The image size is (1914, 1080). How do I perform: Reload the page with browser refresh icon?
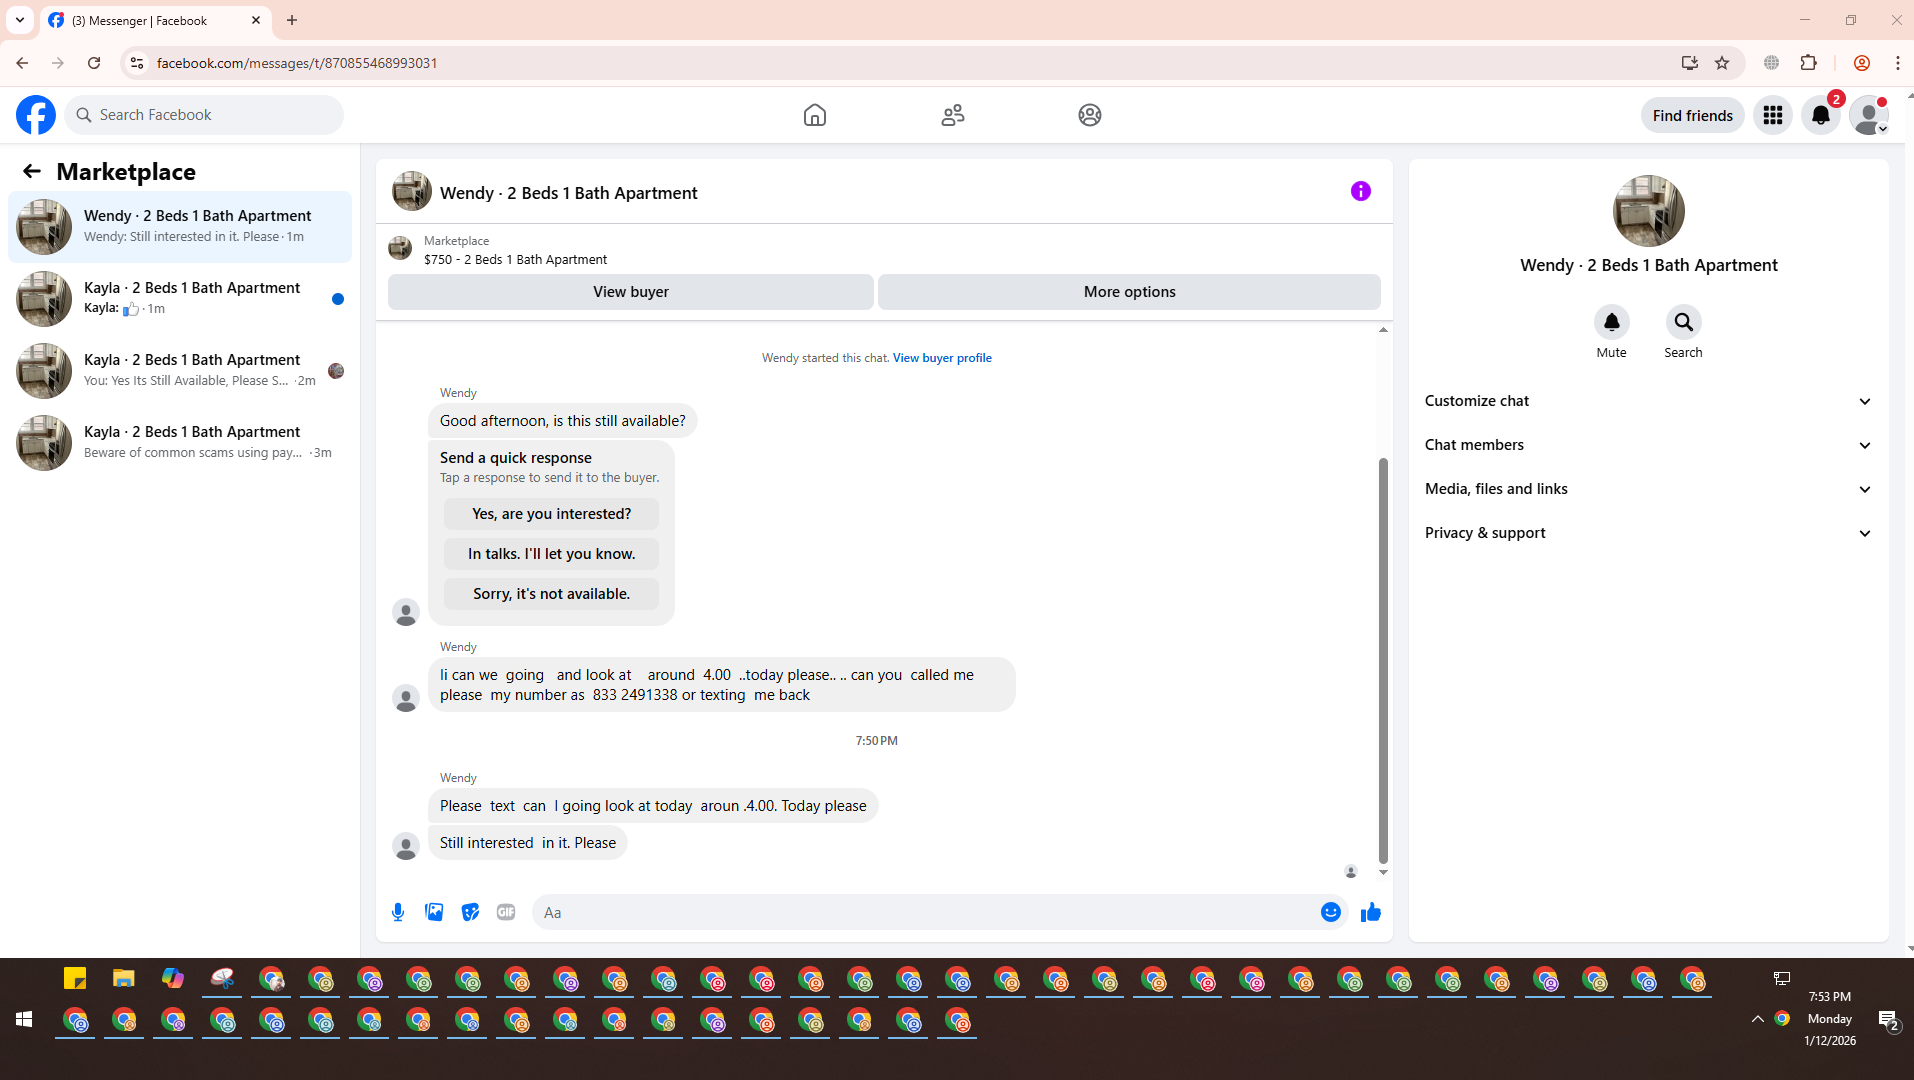tap(94, 63)
